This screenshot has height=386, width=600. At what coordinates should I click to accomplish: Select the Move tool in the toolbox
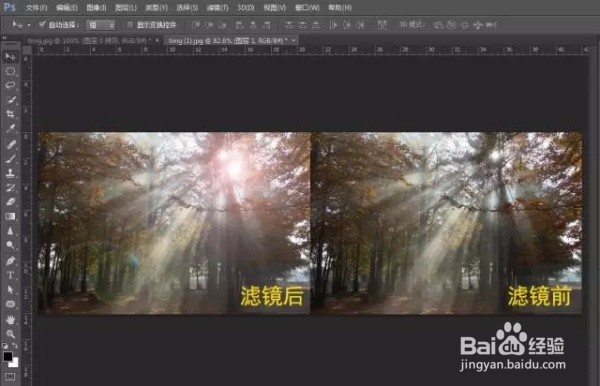pyautogui.click(x=10, y=57)
